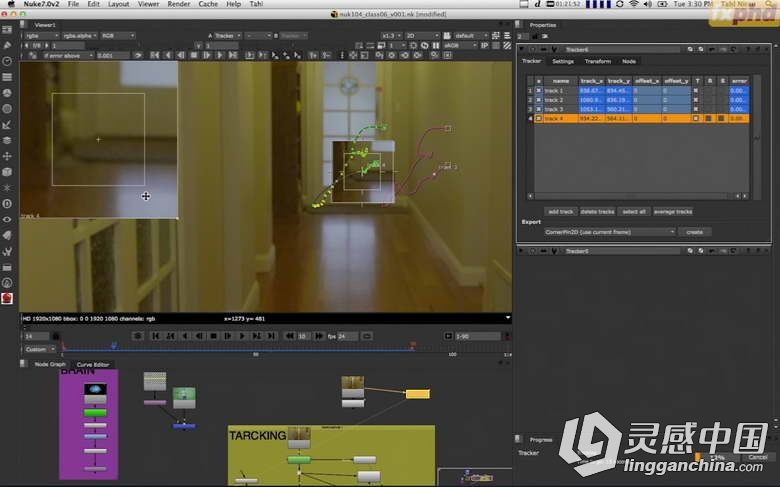Click the average tracks button
This screenshot has width=780, height=487.
673,212
